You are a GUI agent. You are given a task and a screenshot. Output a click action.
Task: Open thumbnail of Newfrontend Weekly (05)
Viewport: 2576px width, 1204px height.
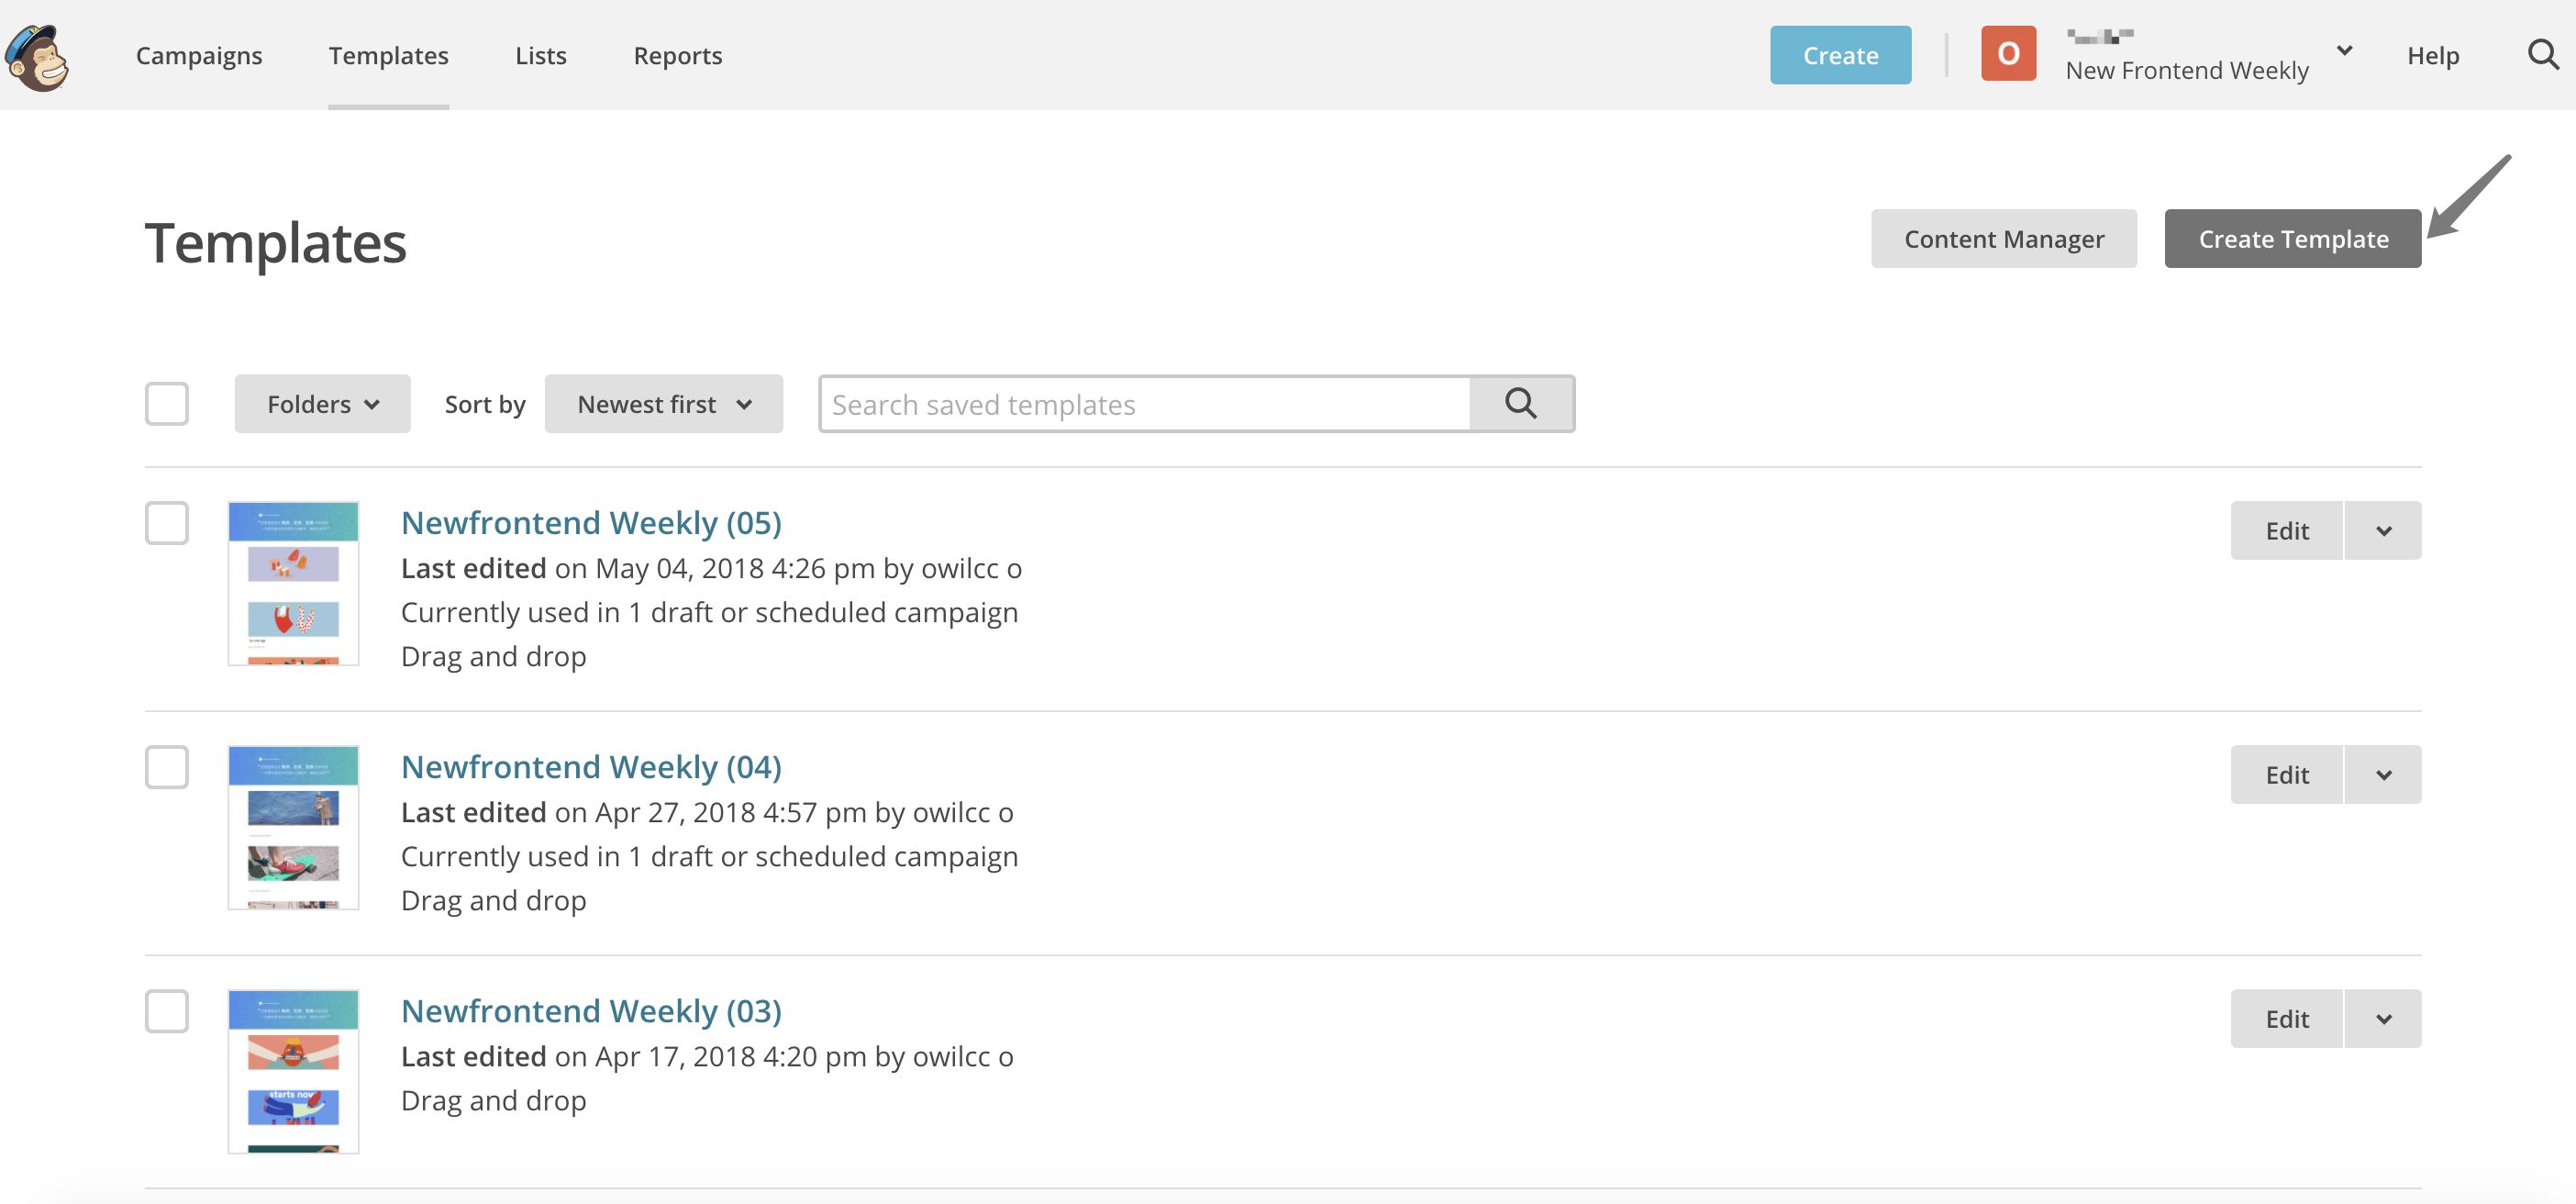[293, 583]
